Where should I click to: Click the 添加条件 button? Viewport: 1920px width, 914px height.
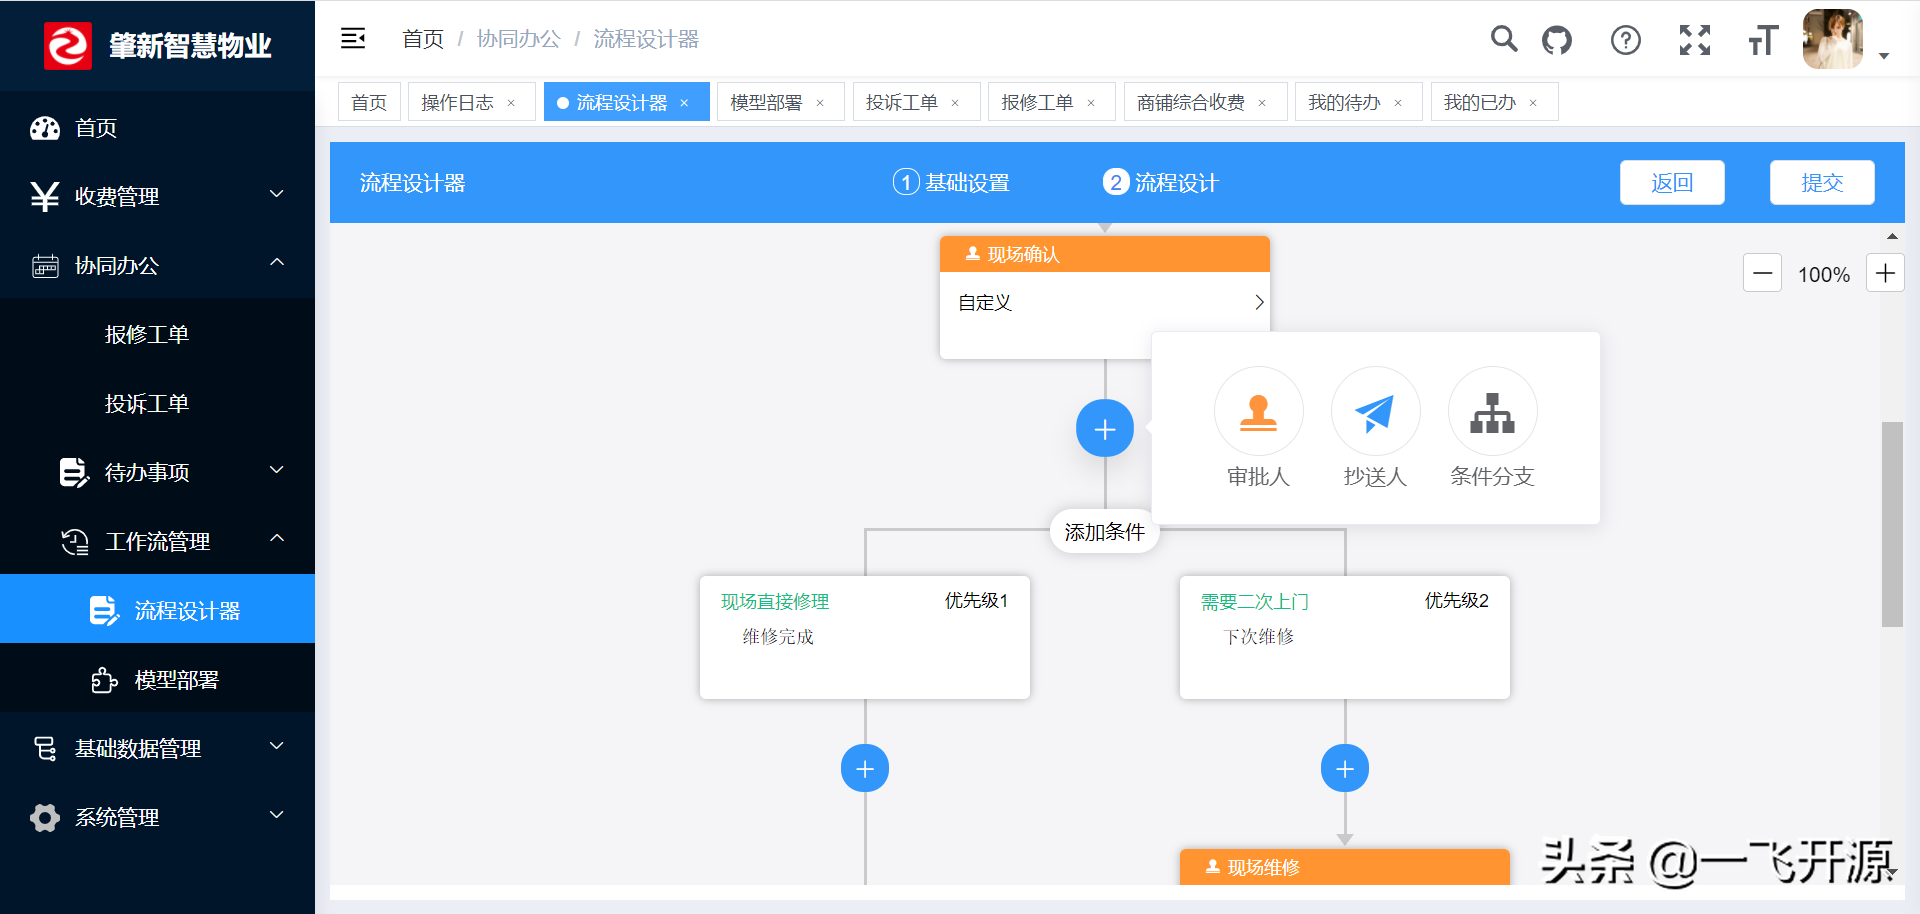(x=1105, y=531)
